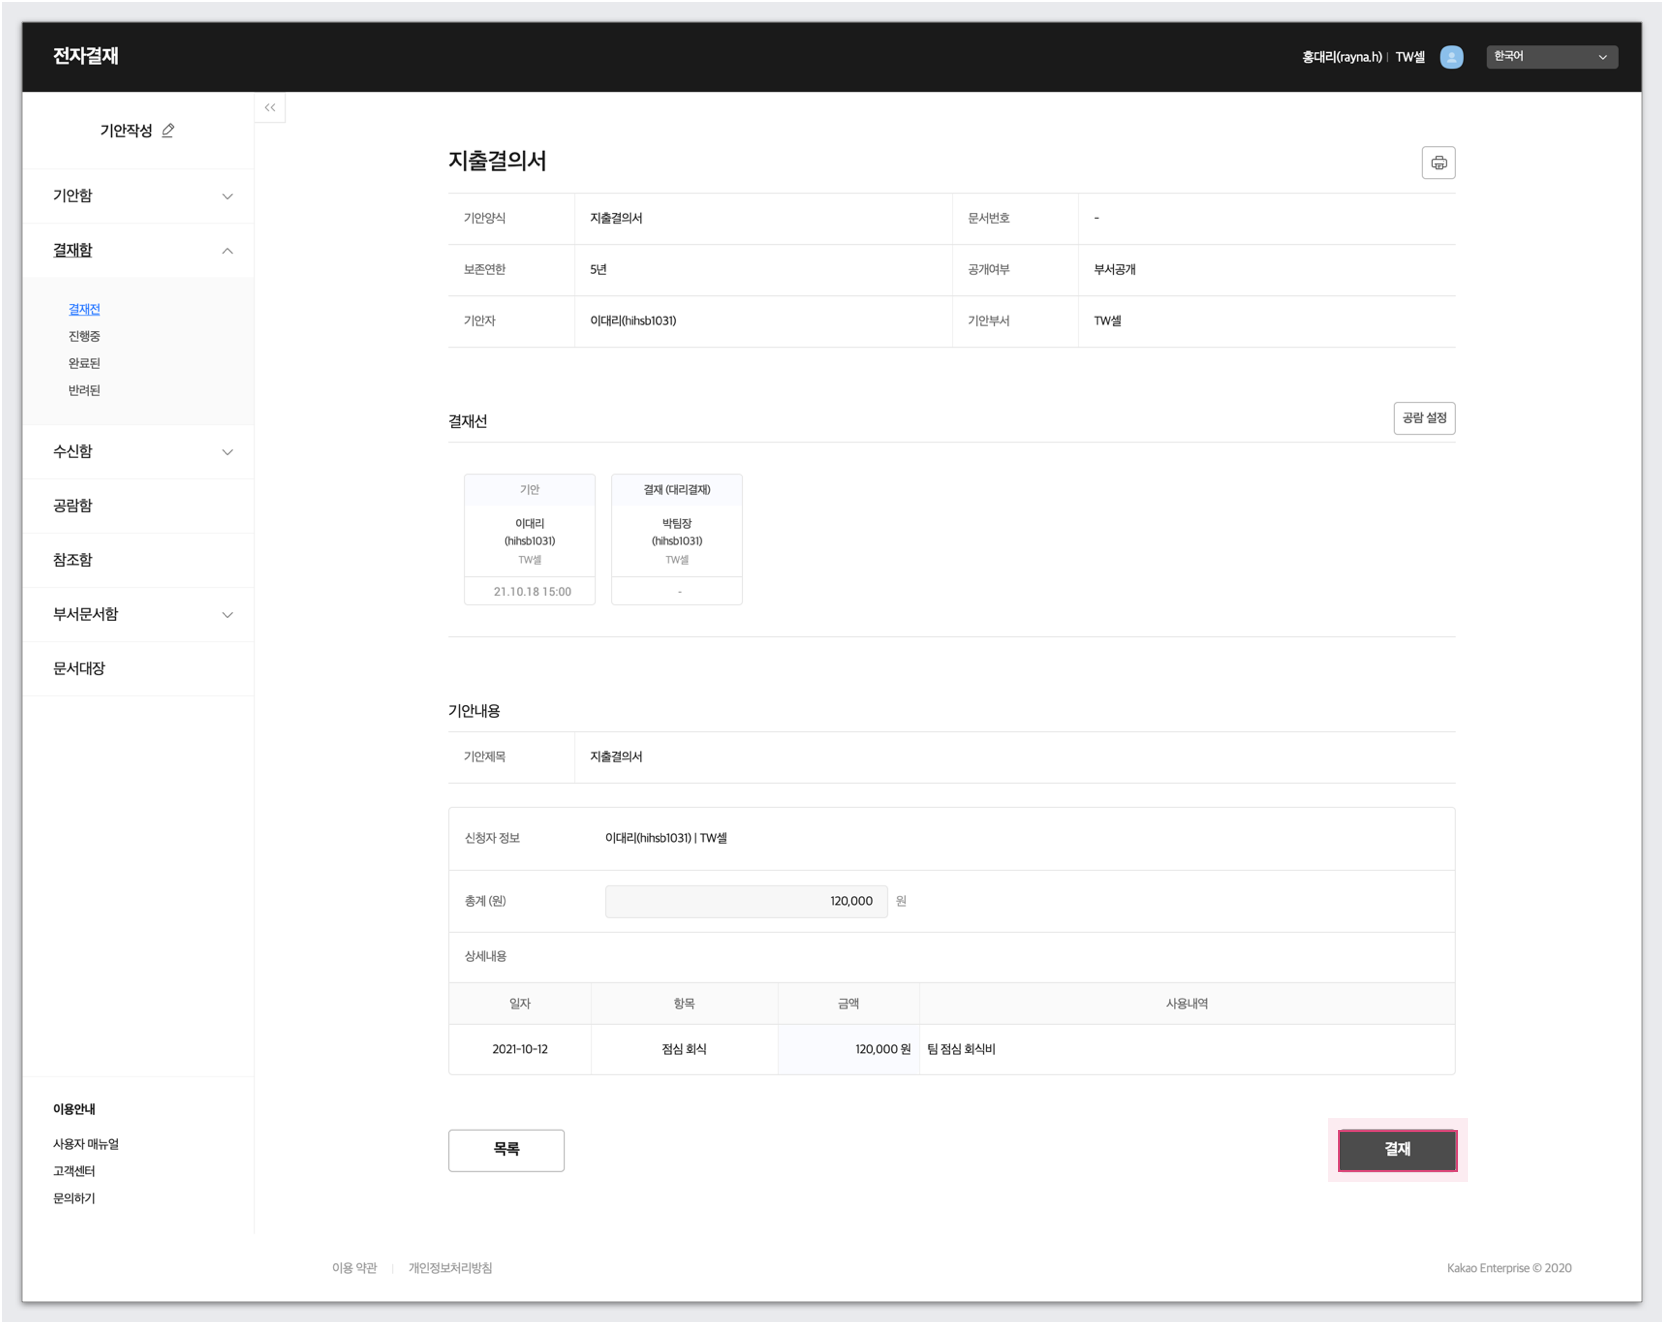Click the 21.10.18 15:00 timestamp
This screenshot has width=1664, height=1324.
pyautogui.click(x=532, y=592)
